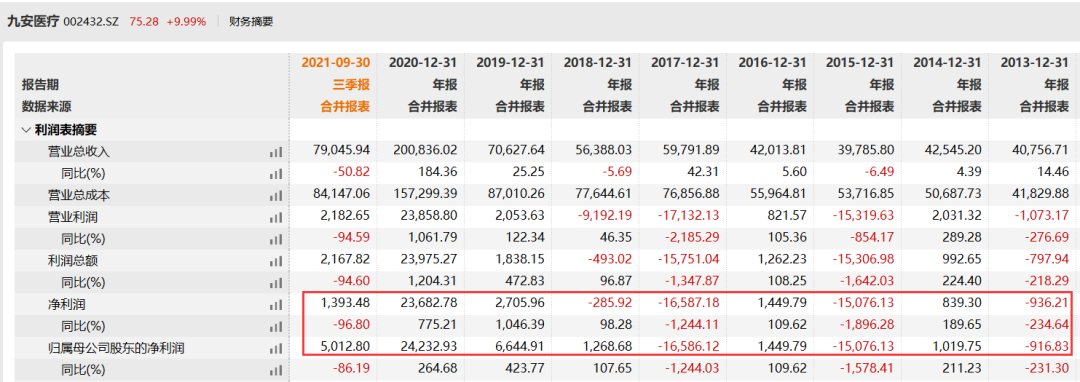Screen dimensions: 1080x382
Task: Click the 净利润 row label
Action: (x=63, y=304)
